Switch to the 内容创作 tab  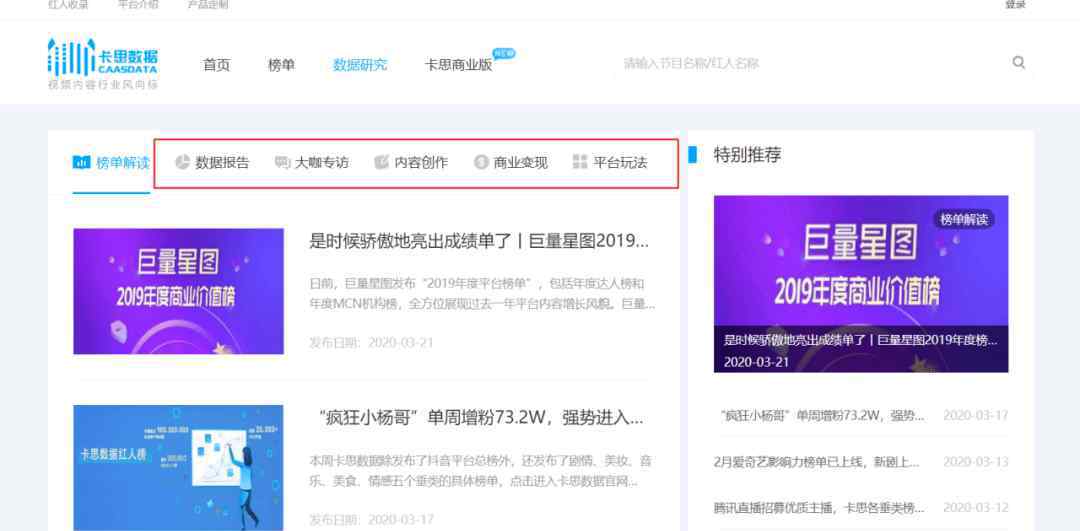tap(411, 163)
